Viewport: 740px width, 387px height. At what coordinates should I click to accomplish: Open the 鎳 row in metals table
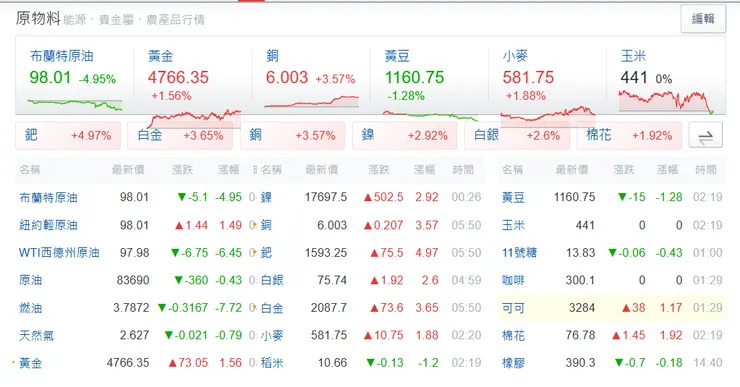coord(266,197)
